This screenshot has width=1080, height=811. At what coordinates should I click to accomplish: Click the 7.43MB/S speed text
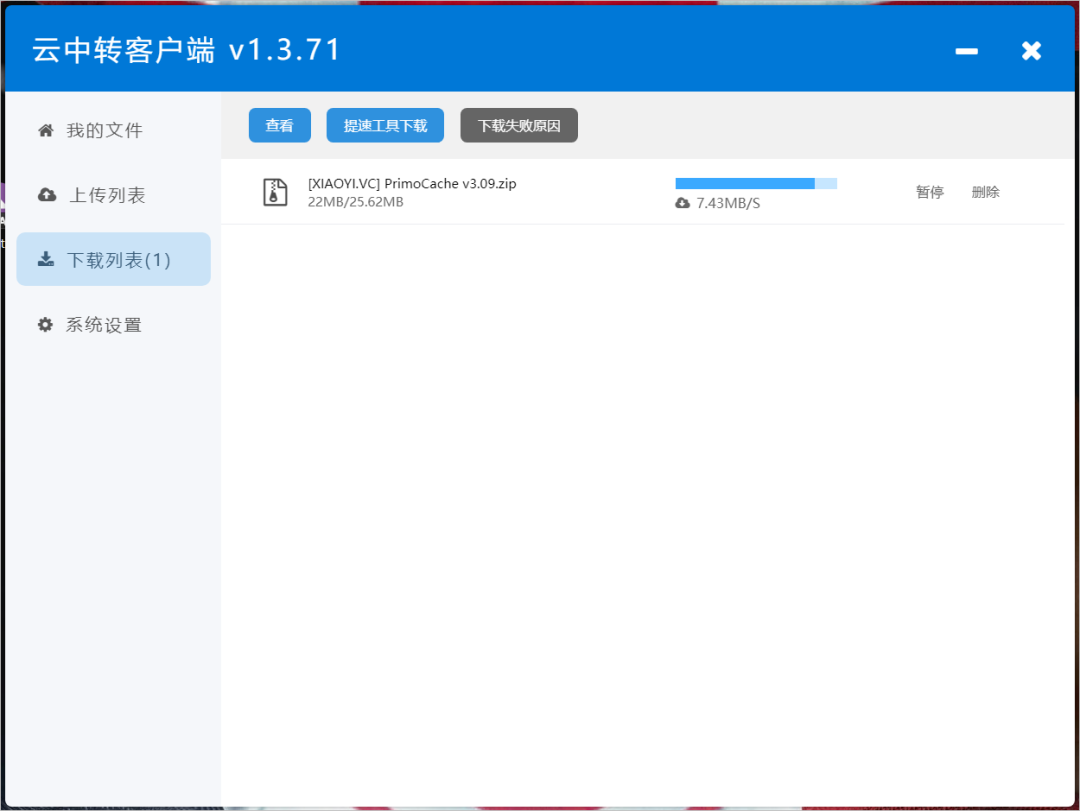(728, 203)
